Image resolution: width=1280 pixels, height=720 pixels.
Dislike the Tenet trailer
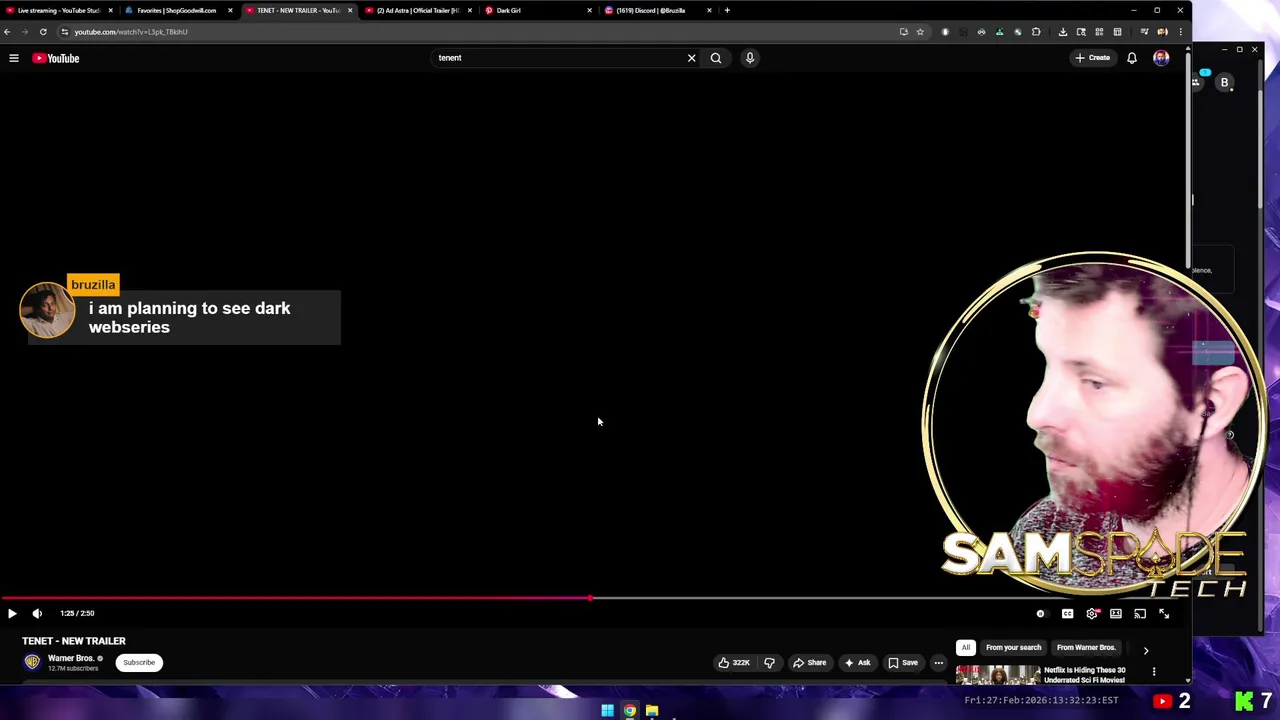[769, 662]
